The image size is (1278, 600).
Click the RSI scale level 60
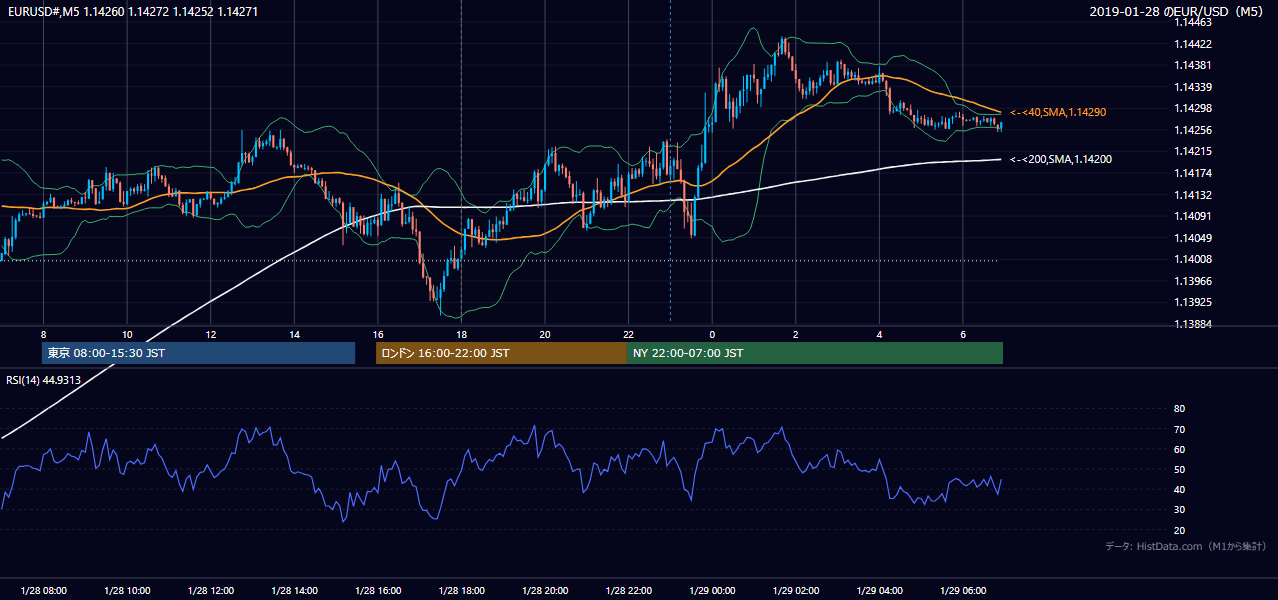(x=1179, y=450)
